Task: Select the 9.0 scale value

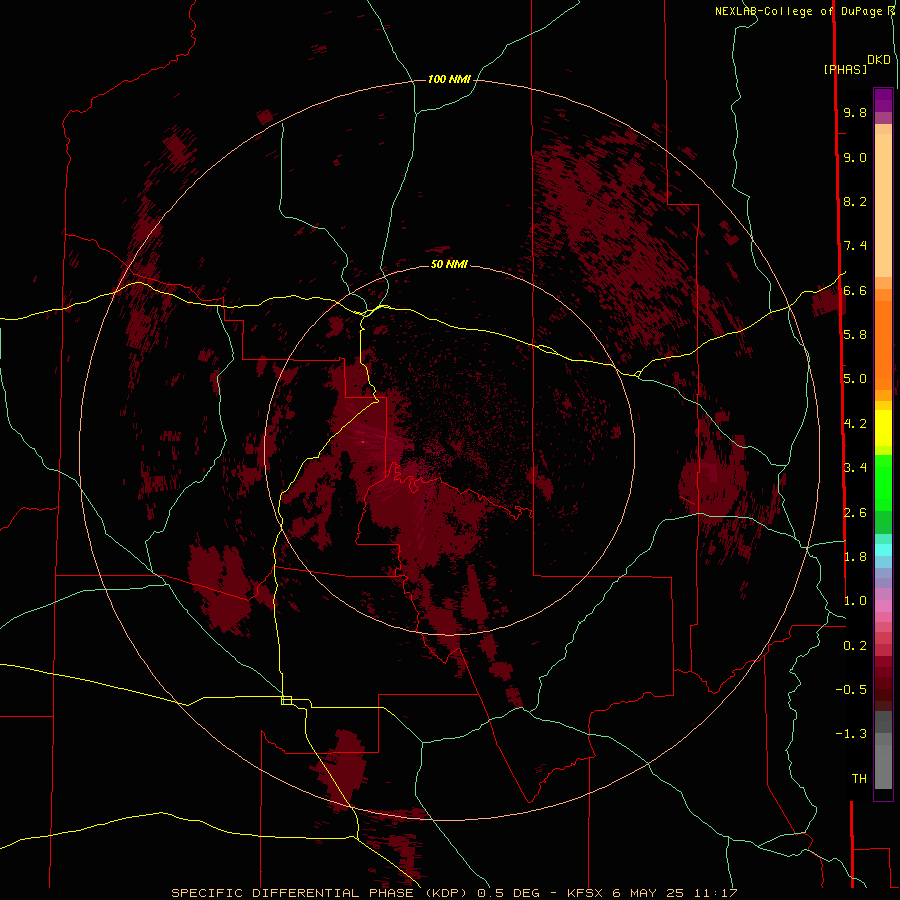Action: [855, 157]
